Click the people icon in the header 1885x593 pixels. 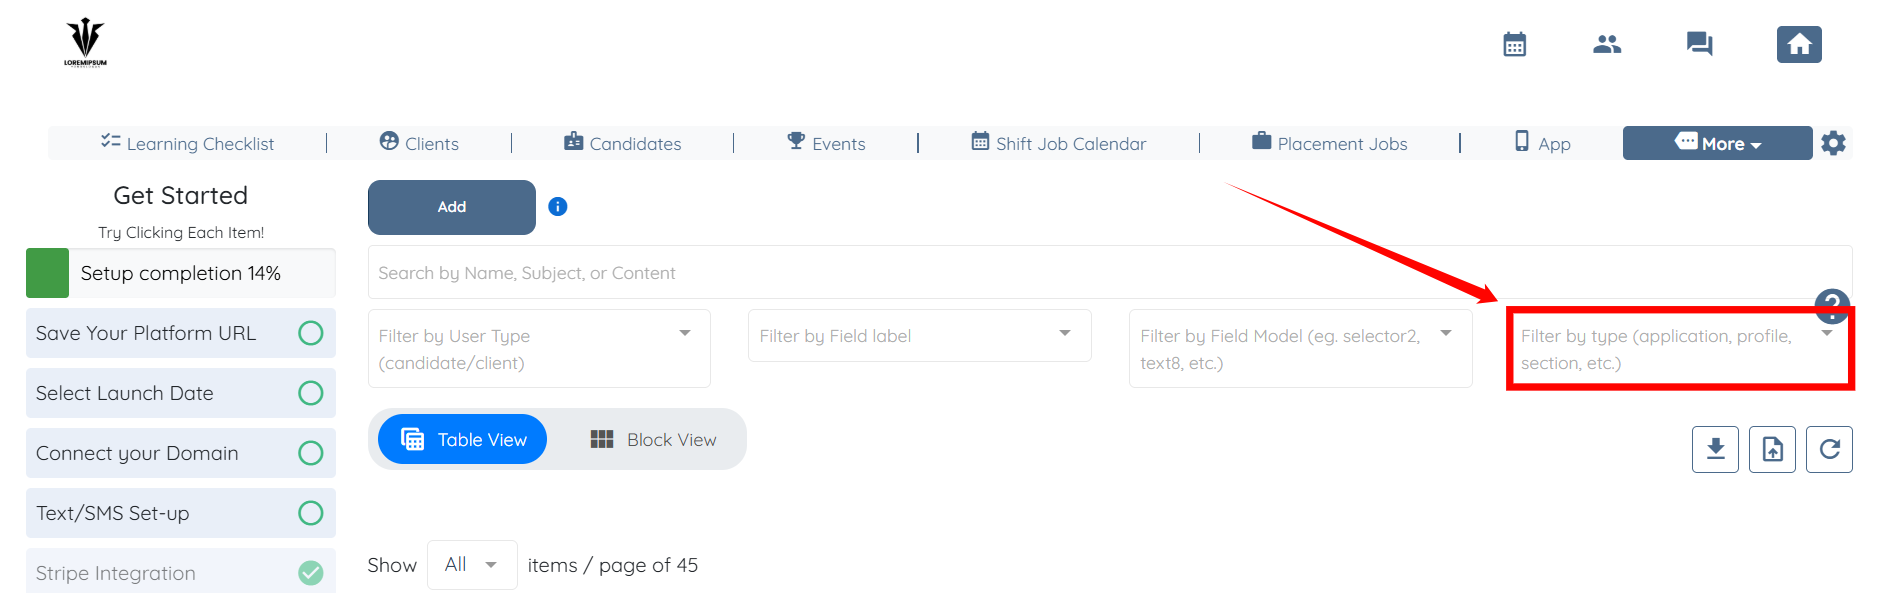1607,45
